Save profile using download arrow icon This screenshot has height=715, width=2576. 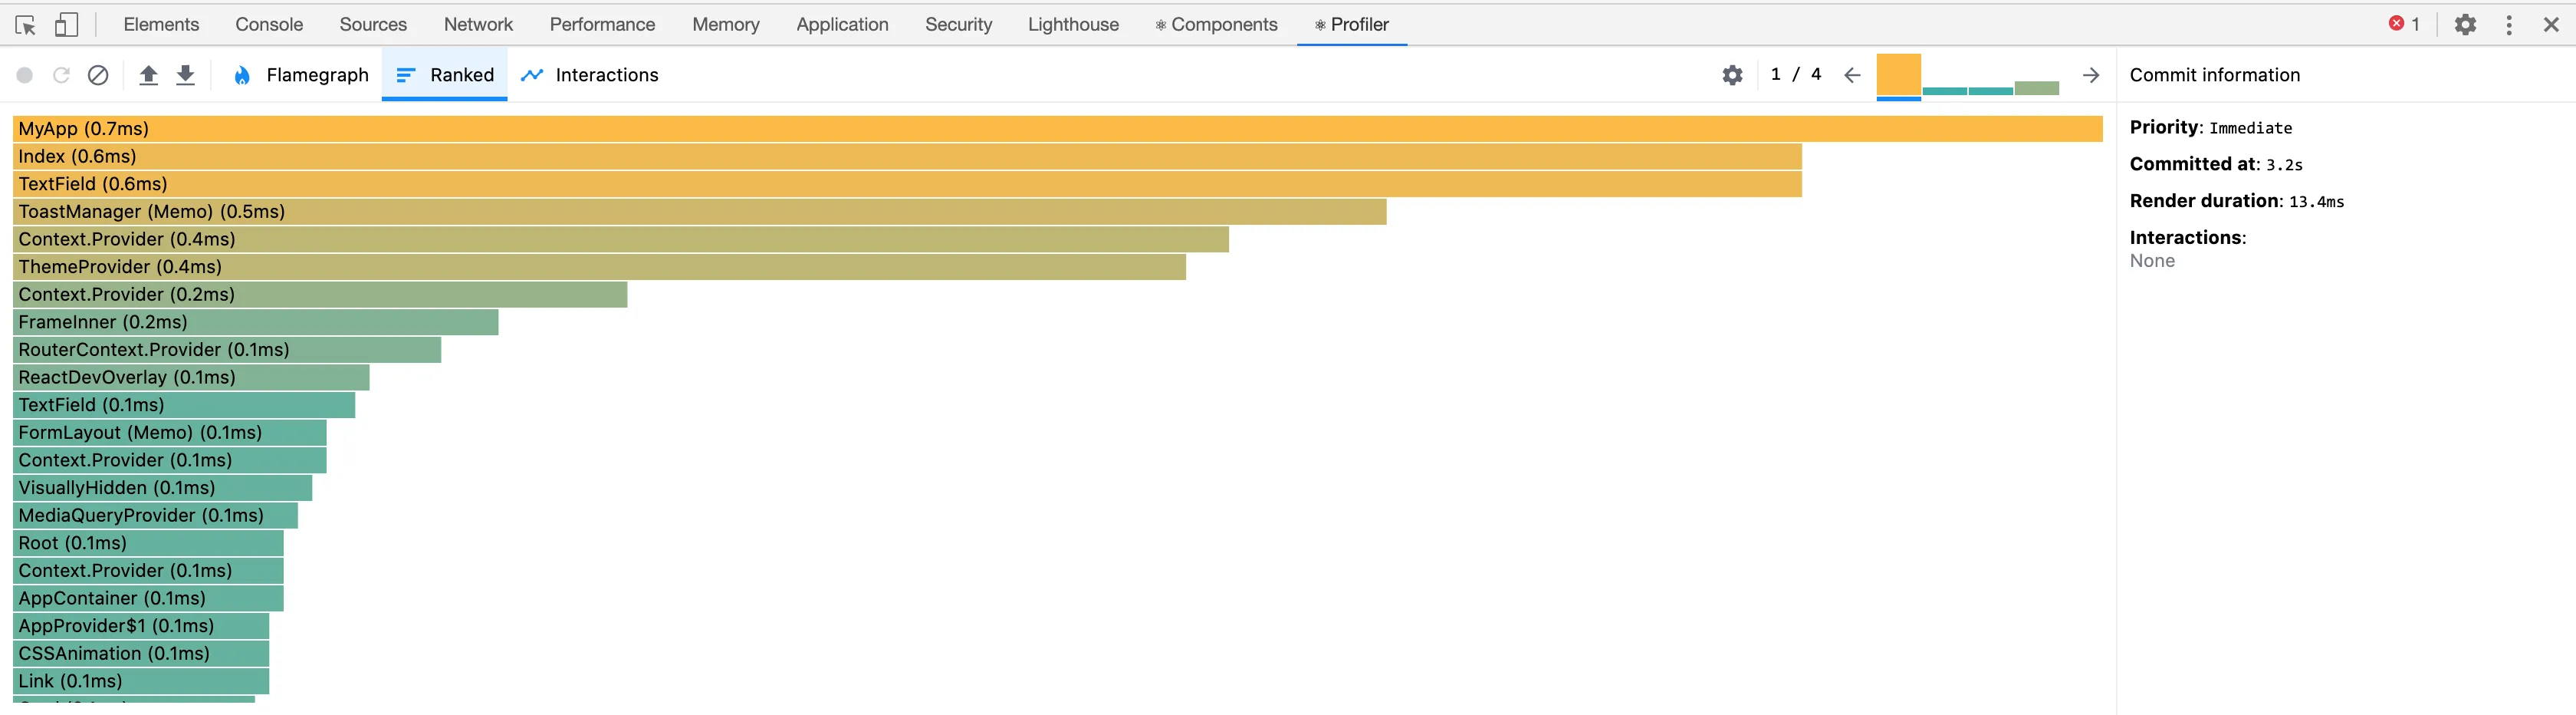pyautogui.click(x=186, y=75)
